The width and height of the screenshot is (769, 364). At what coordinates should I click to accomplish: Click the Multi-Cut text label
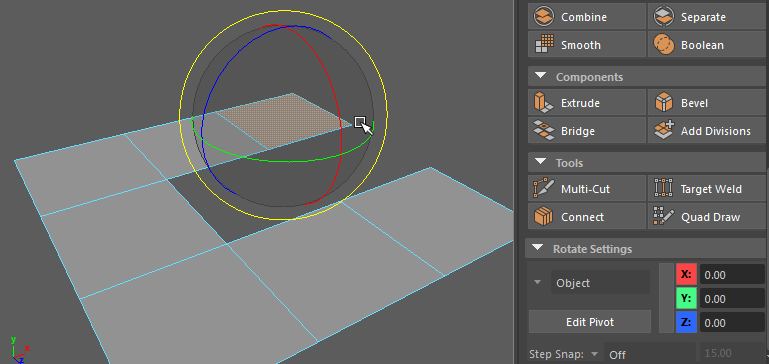click(586, 189)
